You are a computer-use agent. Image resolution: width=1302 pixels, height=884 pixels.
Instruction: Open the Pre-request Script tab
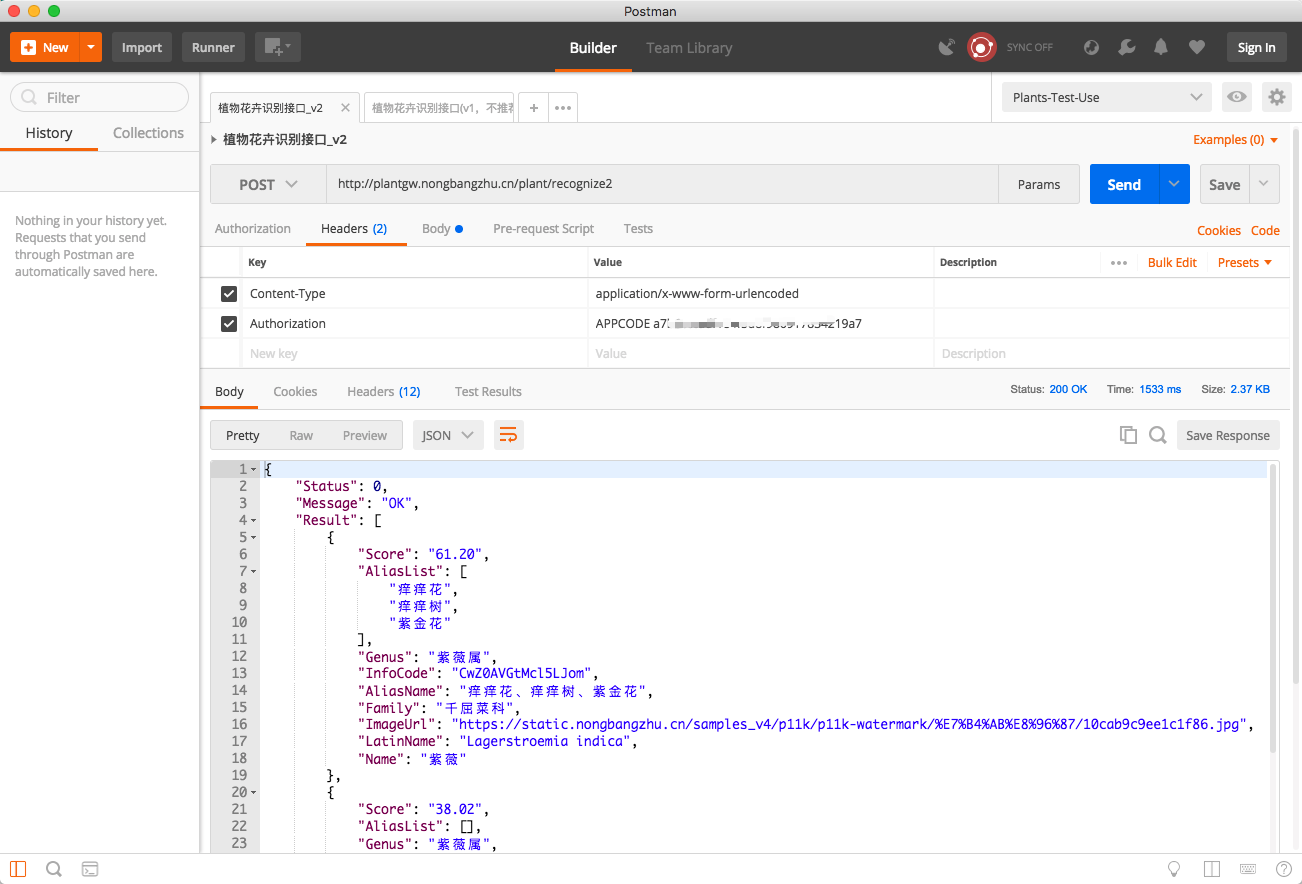543,229
